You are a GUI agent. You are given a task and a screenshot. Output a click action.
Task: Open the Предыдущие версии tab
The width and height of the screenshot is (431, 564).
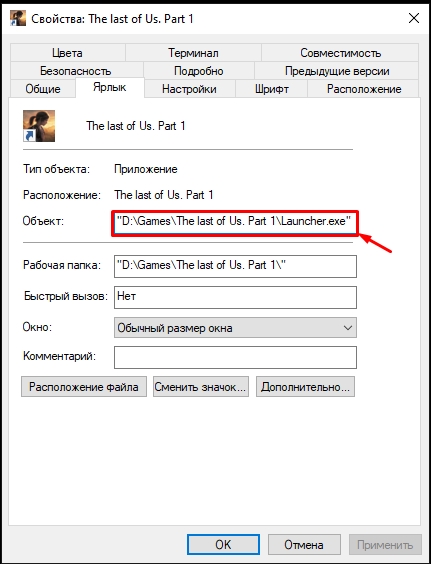(x=337, y=70)
